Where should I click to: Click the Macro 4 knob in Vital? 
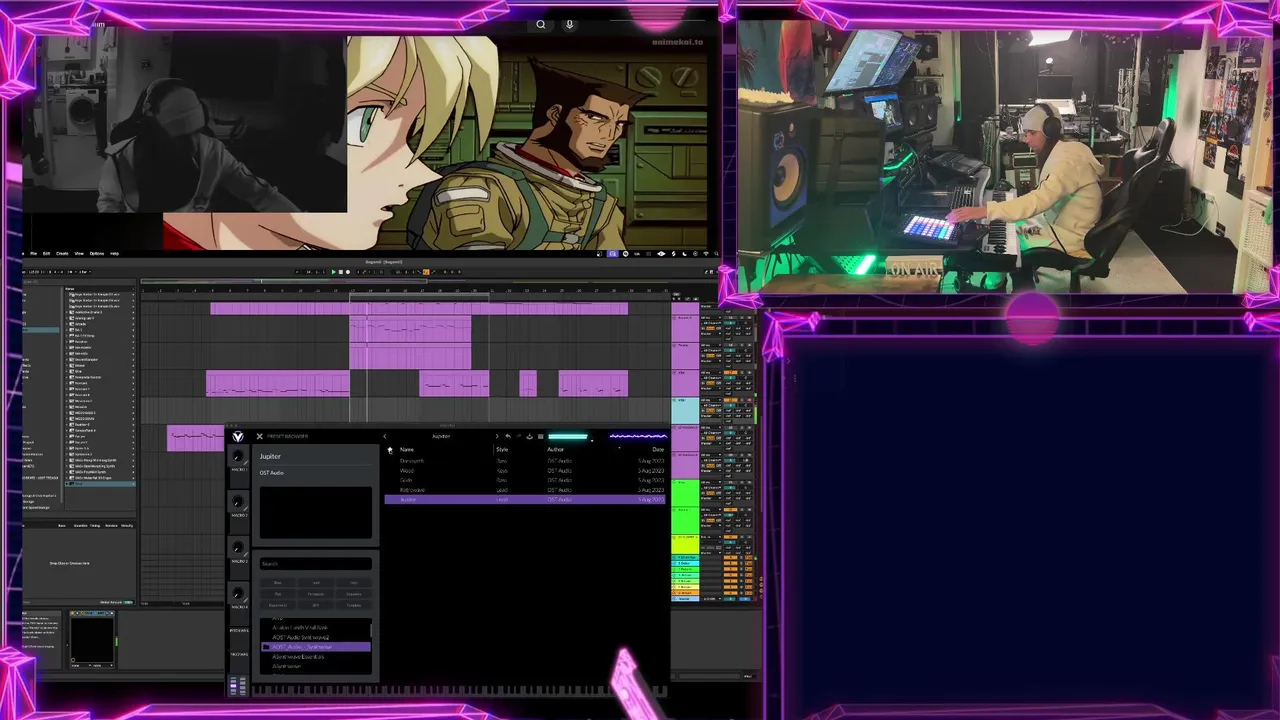pos(238,592)
